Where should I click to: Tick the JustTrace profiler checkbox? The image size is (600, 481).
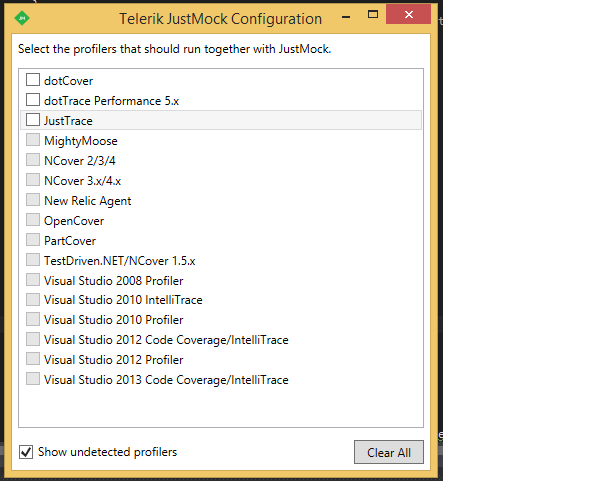pos(34,120)
